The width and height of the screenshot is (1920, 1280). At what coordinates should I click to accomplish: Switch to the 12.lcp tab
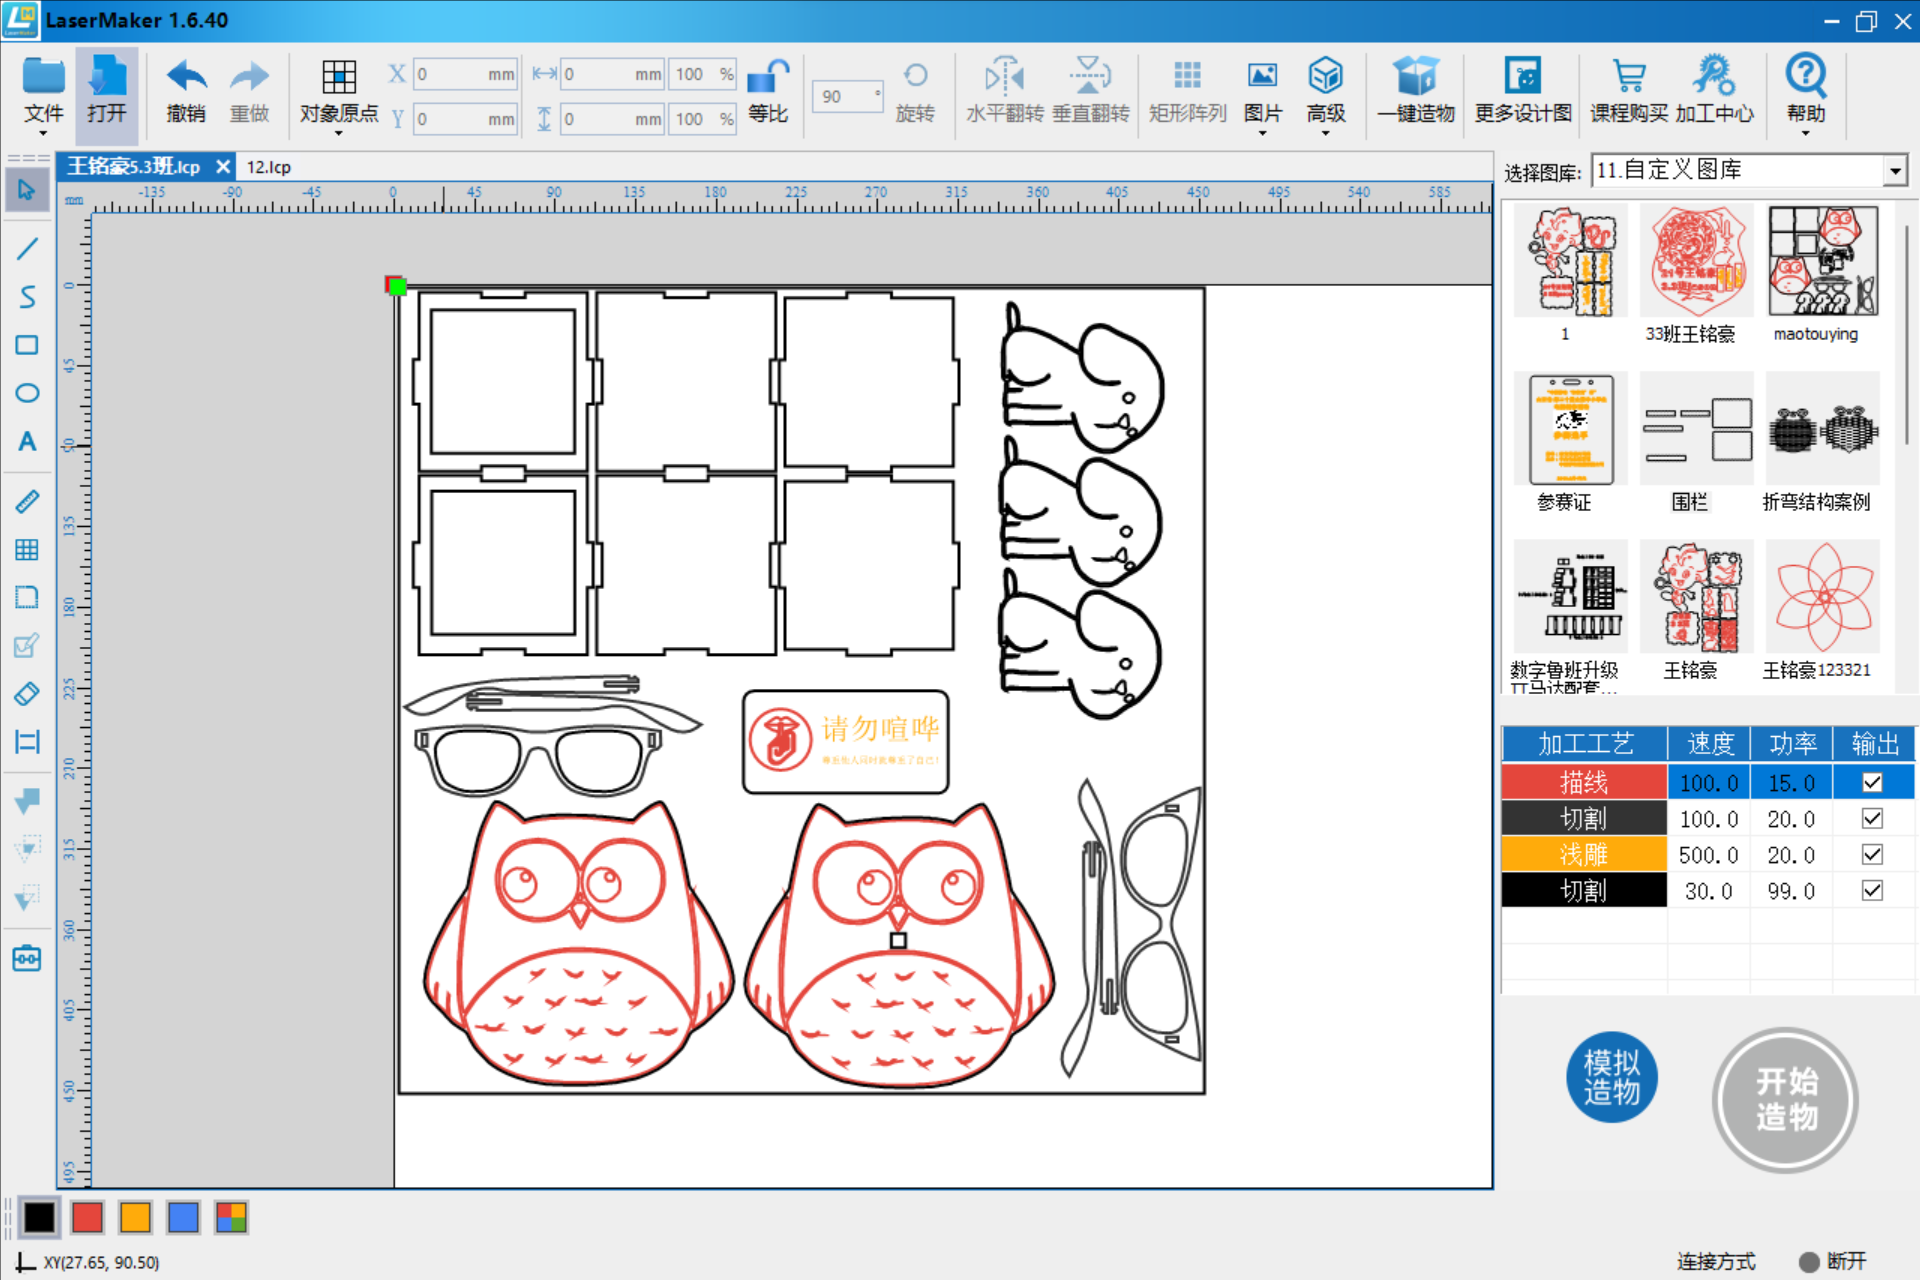[269, 167]
